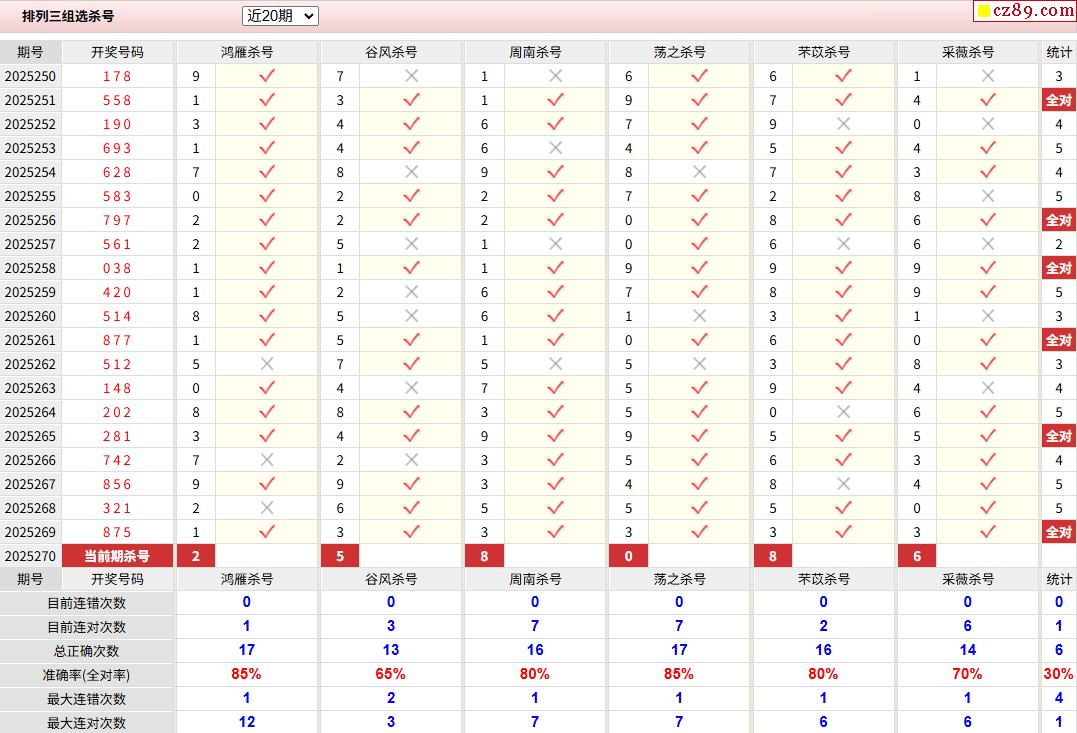The image size is (1077, 733).
Task: Click 鸿雁 current kill number 2 red box
Action: pyautogui.click(x=196, y=556)
